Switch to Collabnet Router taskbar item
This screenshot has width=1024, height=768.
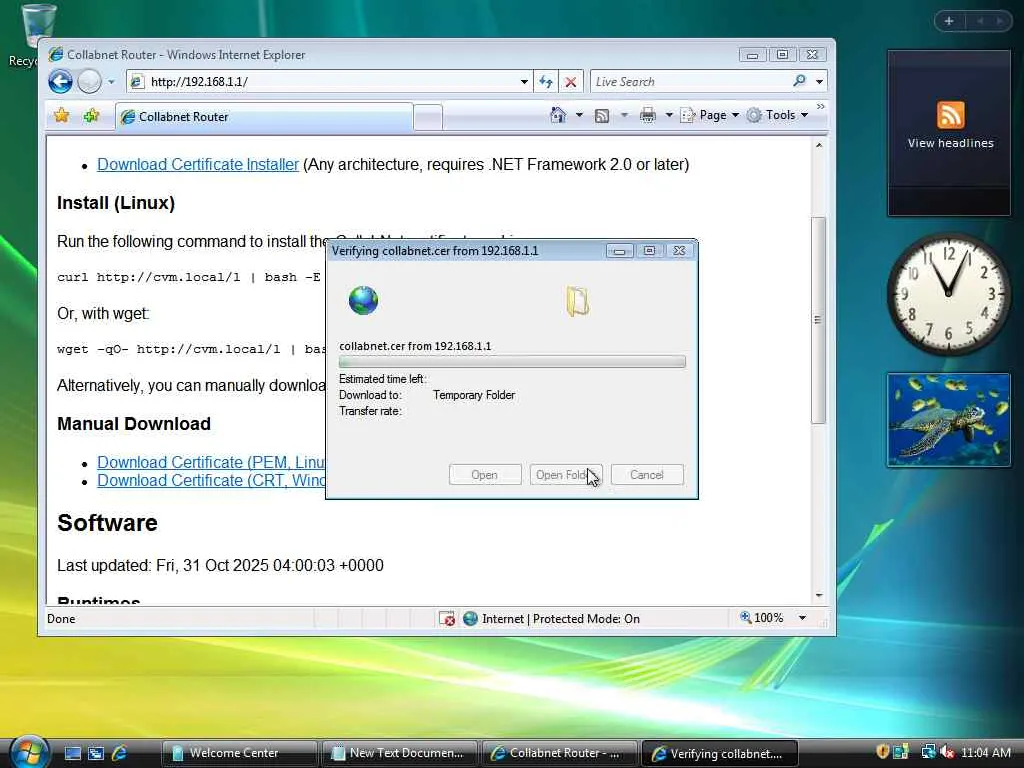[x=560, y=753]
